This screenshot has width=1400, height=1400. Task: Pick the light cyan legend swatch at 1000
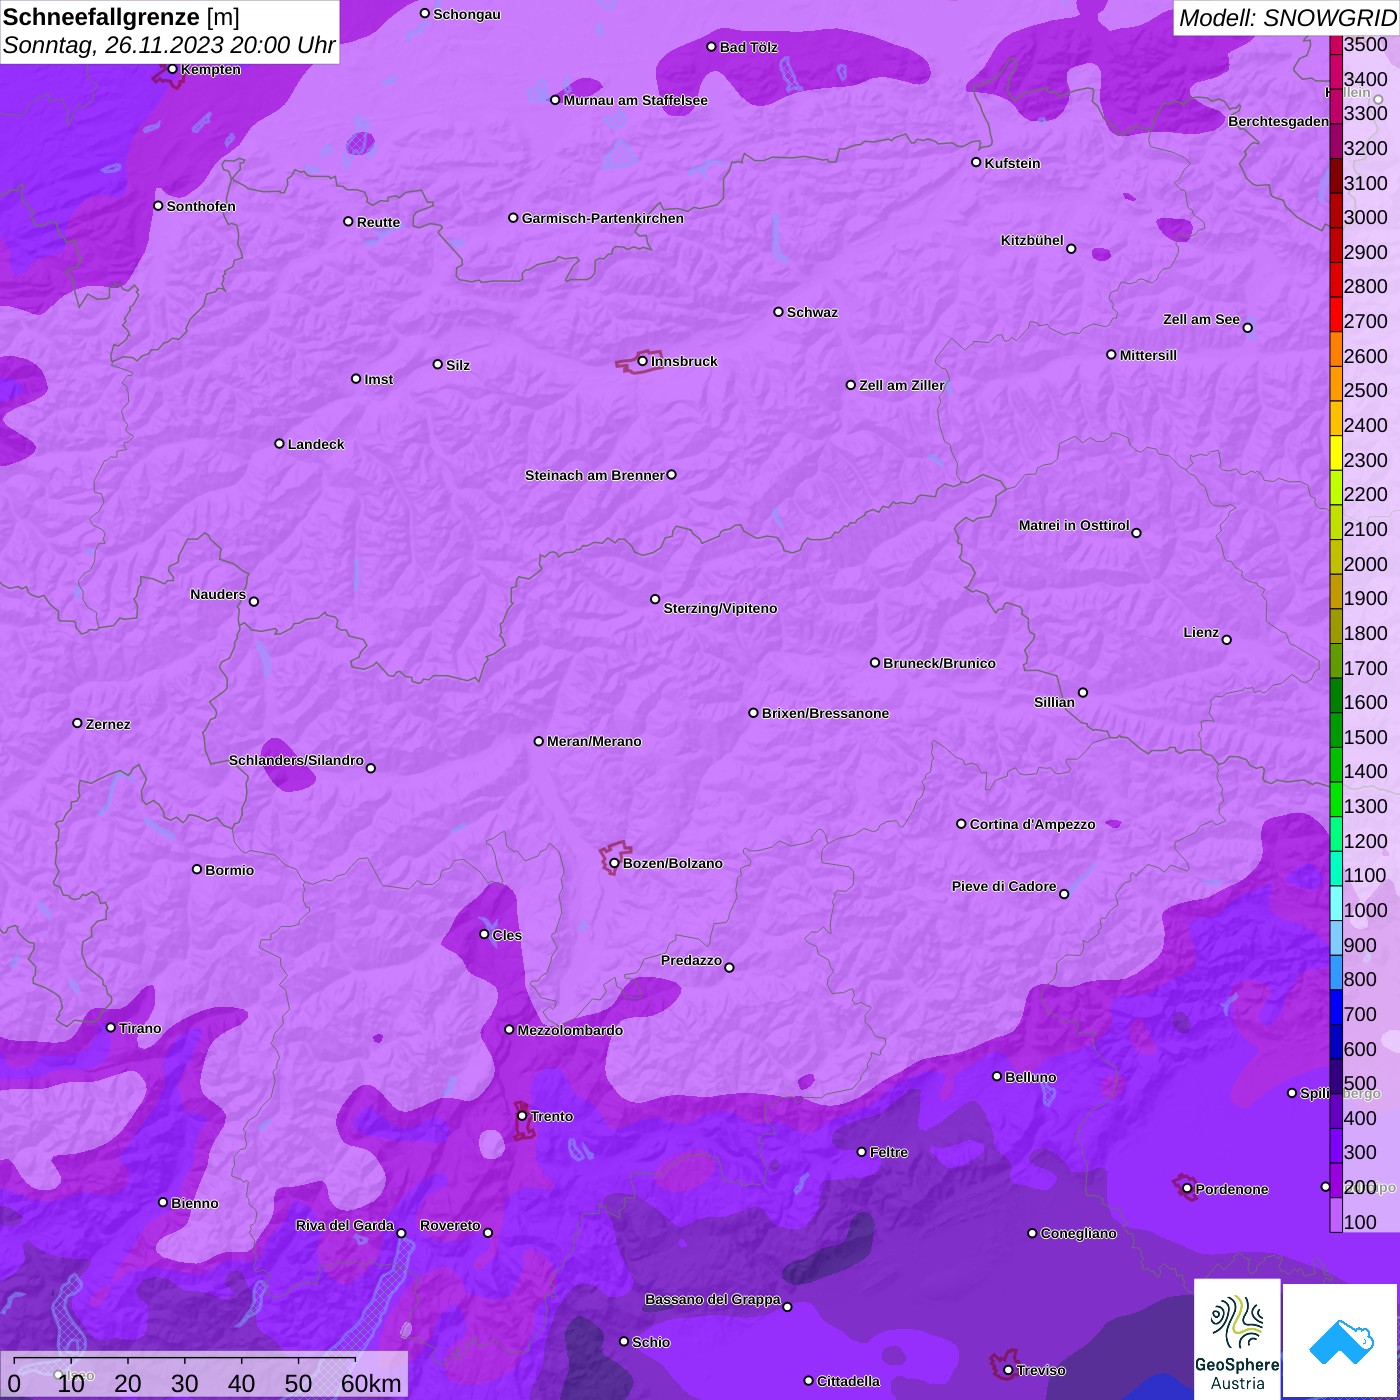[1336, 903]
